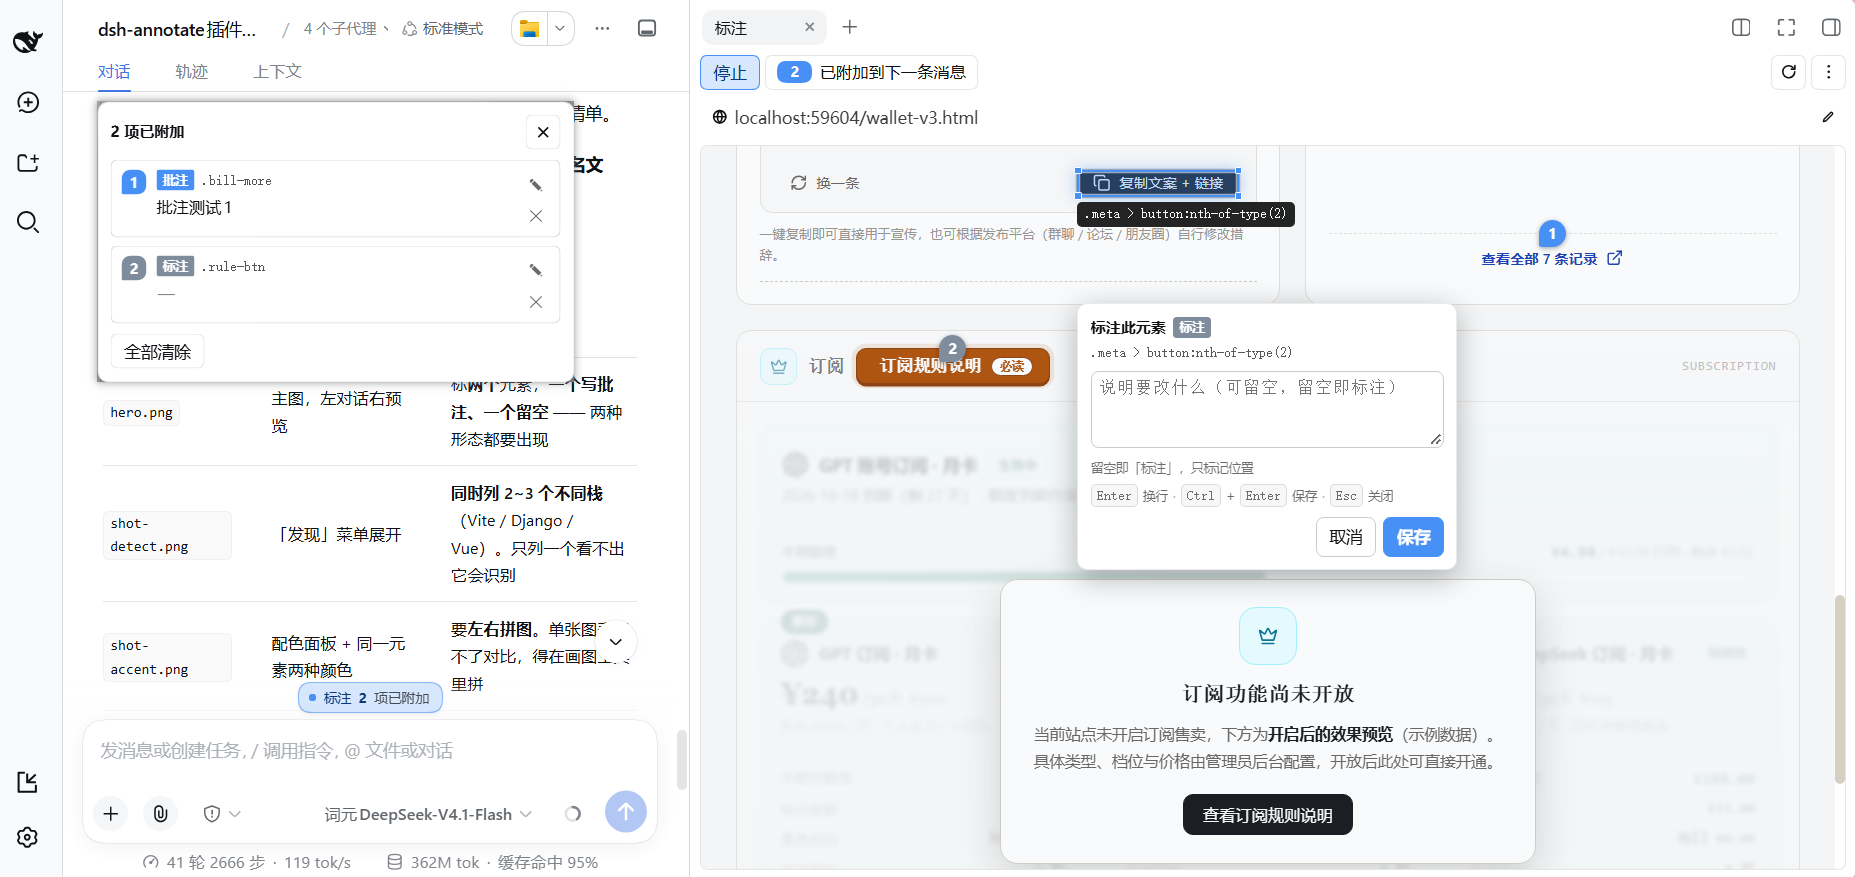Click 查看全部 7 条记录 link
The height and width of the screenshot is (877, 1855).
tap(1551, 259)
